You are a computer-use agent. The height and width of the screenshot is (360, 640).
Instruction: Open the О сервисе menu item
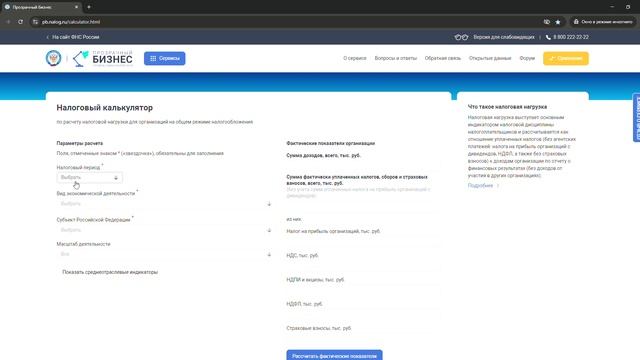pyautogui.click(x=355, y=58)
